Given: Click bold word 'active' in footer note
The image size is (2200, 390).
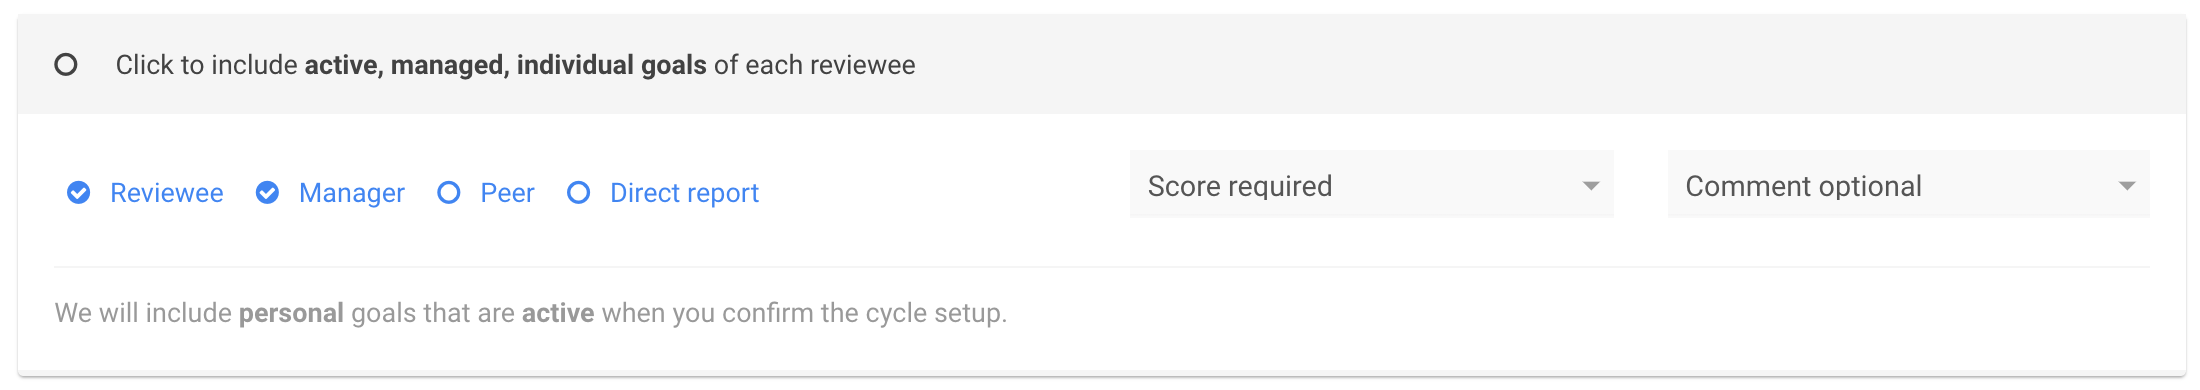Looking at the screenshot, I should [558, 313].
